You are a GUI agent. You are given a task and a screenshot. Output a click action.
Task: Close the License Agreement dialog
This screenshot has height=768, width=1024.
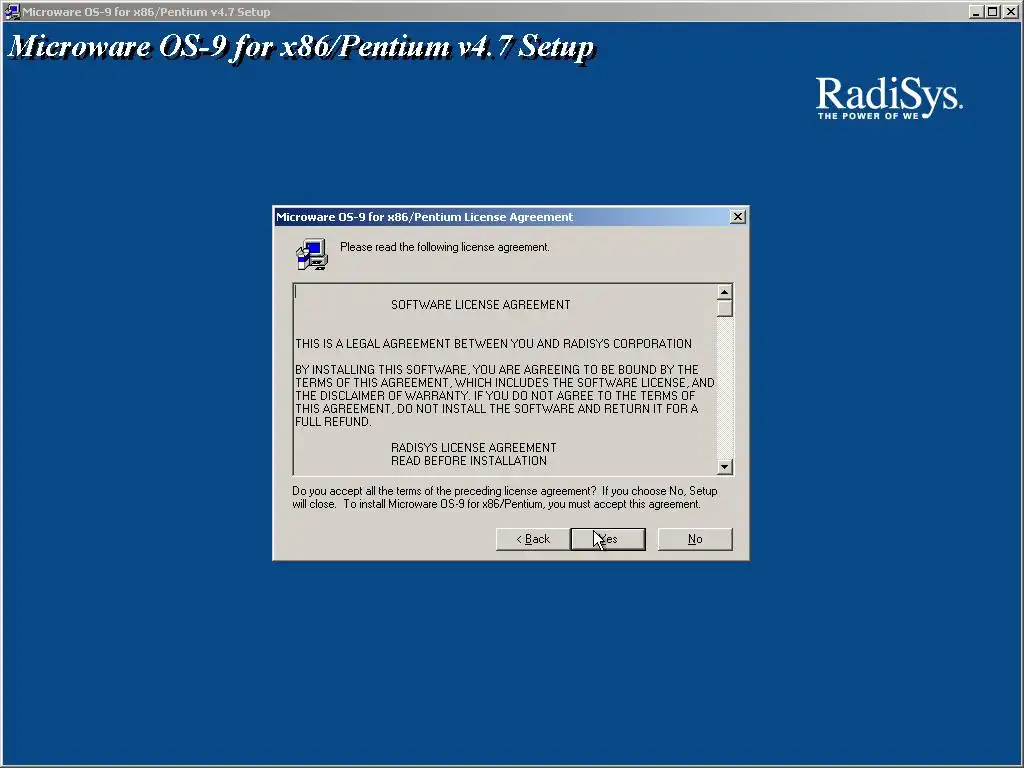click(737, 217)
